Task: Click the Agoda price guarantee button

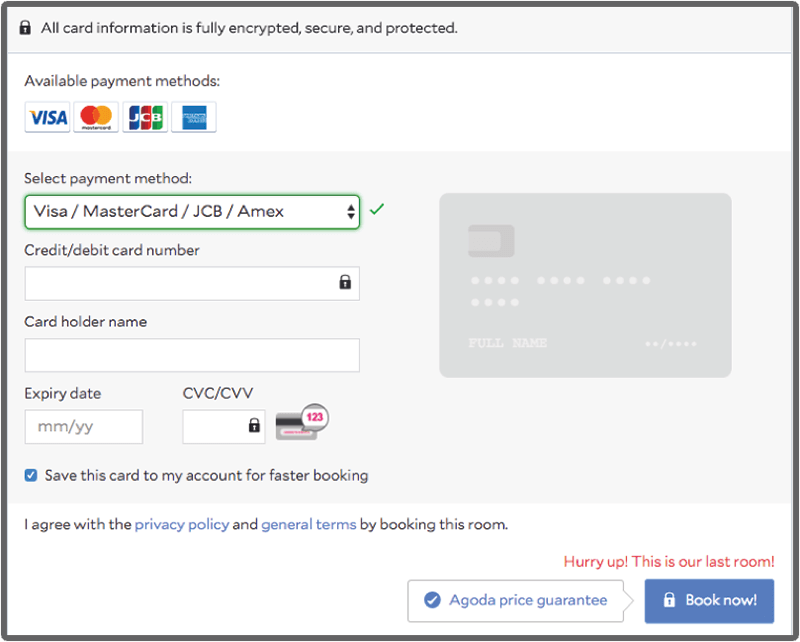Action: point(515,600)
